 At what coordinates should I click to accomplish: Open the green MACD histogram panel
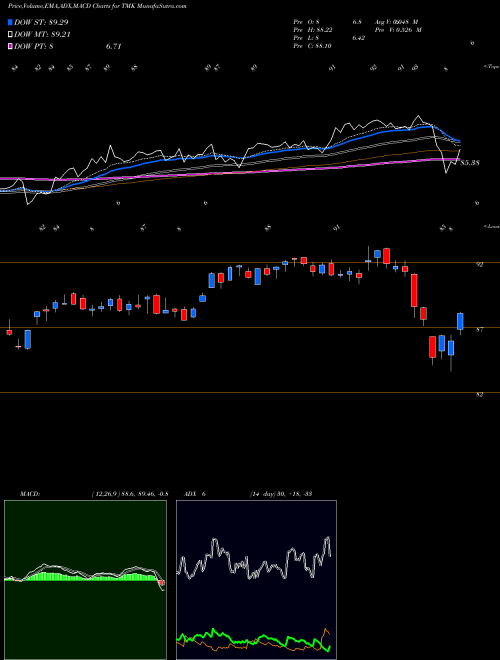coord(85,580)
